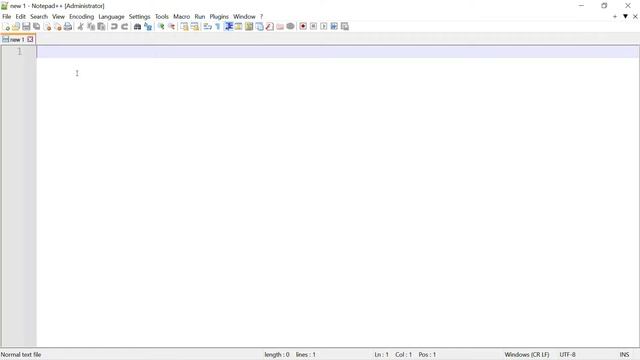
Task: Click the Cut scissors icon
Action: click(80, 27)
